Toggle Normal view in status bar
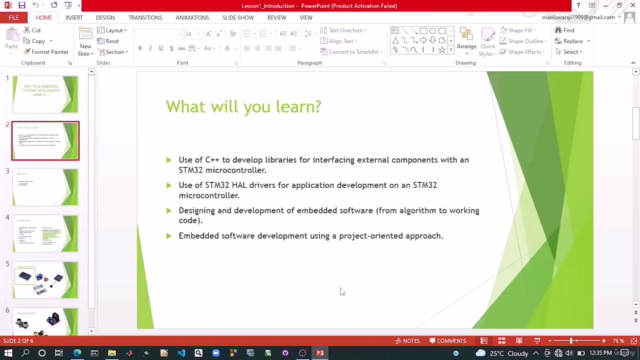 click(x=484, y=340)
